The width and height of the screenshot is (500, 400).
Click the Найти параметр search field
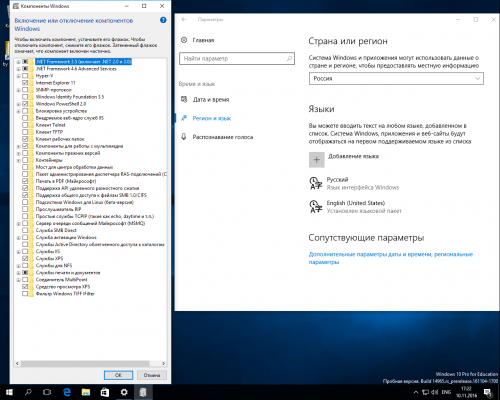237,58
